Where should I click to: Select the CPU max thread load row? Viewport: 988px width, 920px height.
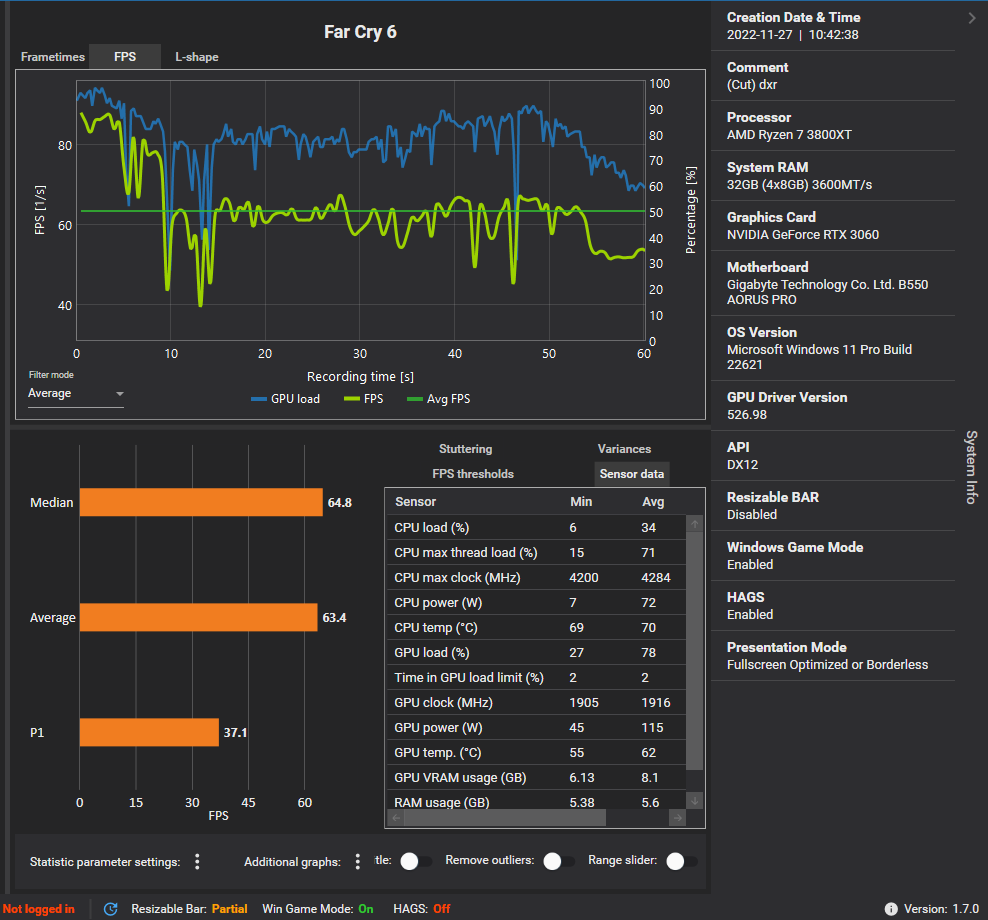536,553
